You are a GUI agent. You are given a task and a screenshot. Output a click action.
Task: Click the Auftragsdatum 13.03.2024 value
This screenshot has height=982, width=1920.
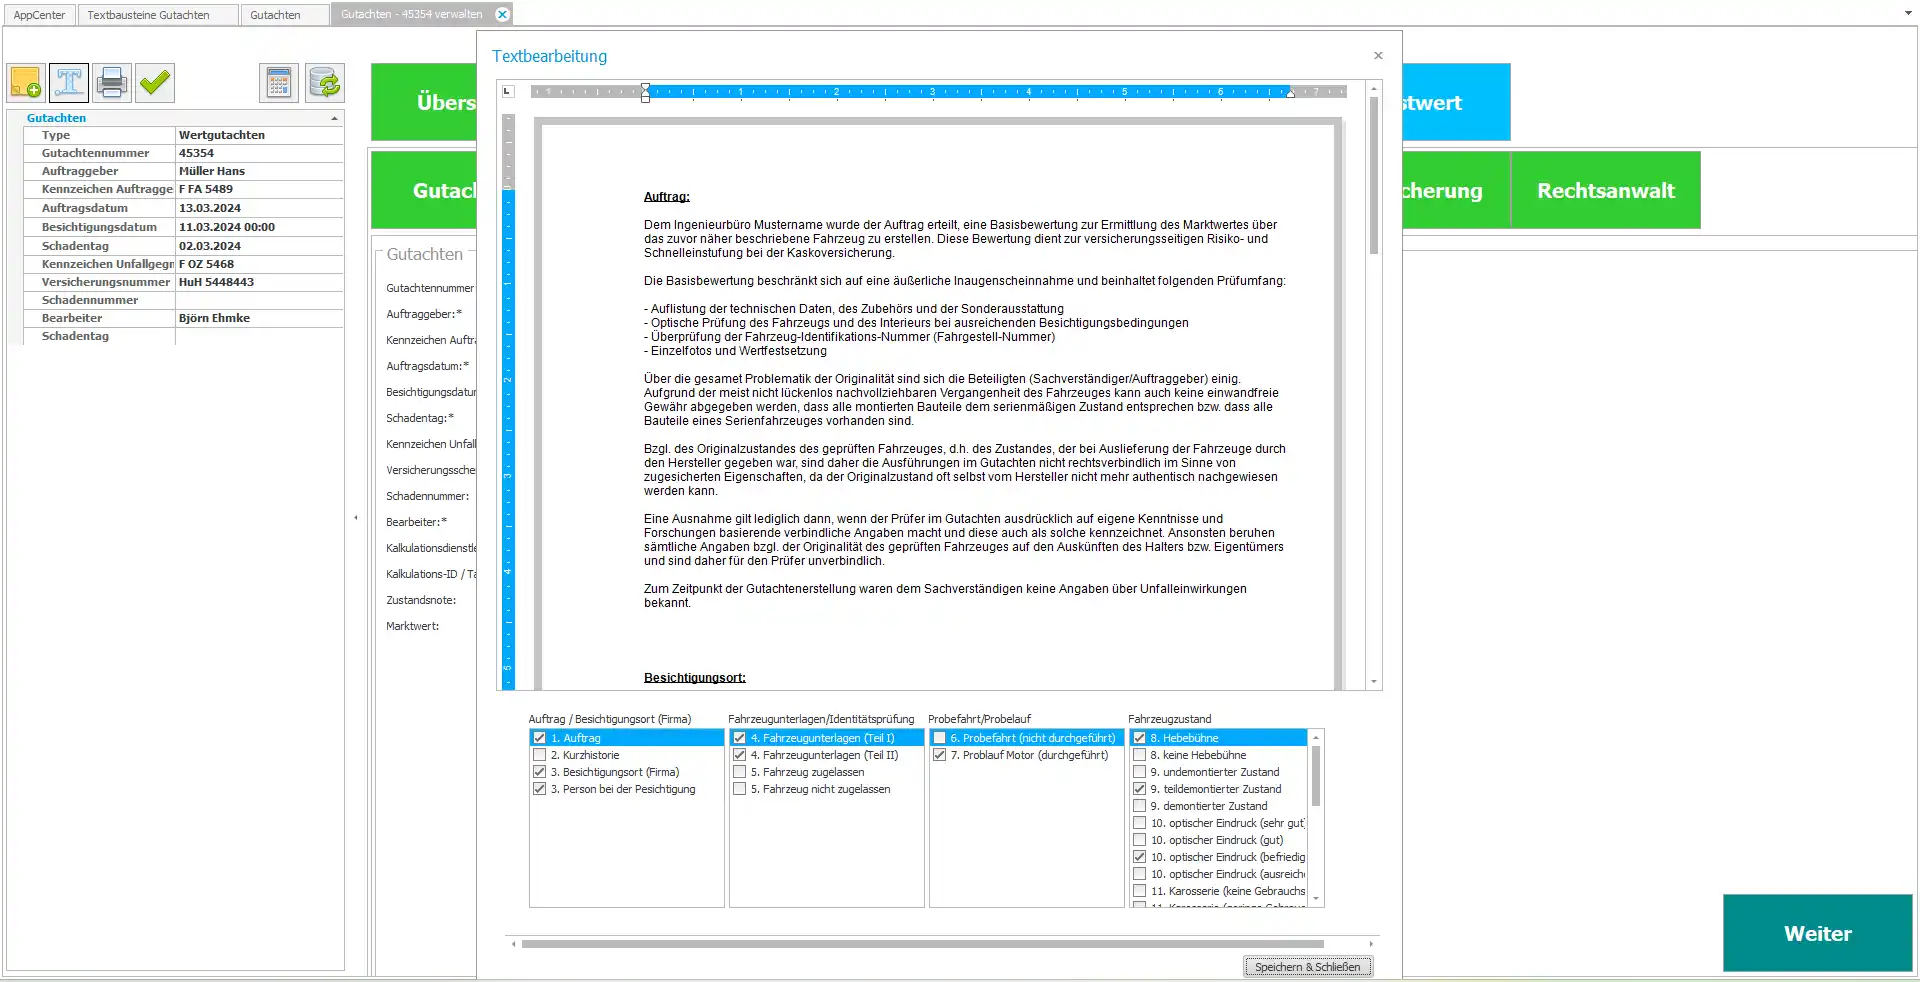coord(259,208)
